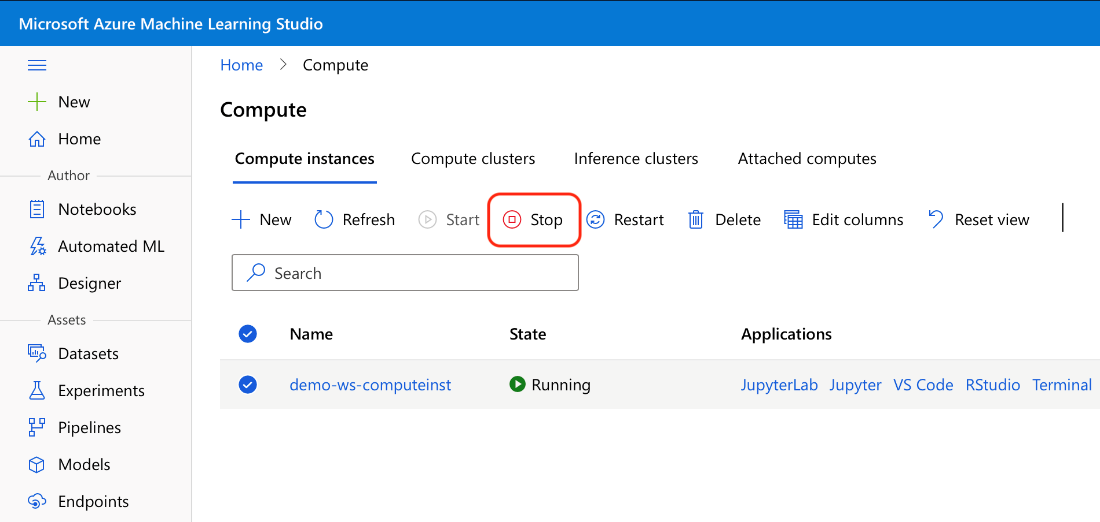The image size is (1100, 522).
Task: Launch the RStudio application link
Action: pyautogui.click(x=993, y=384)
